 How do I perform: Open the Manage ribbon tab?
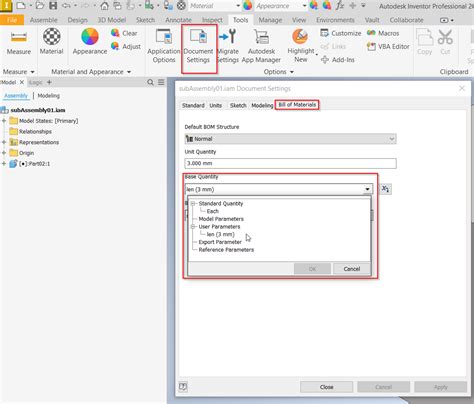270,20
